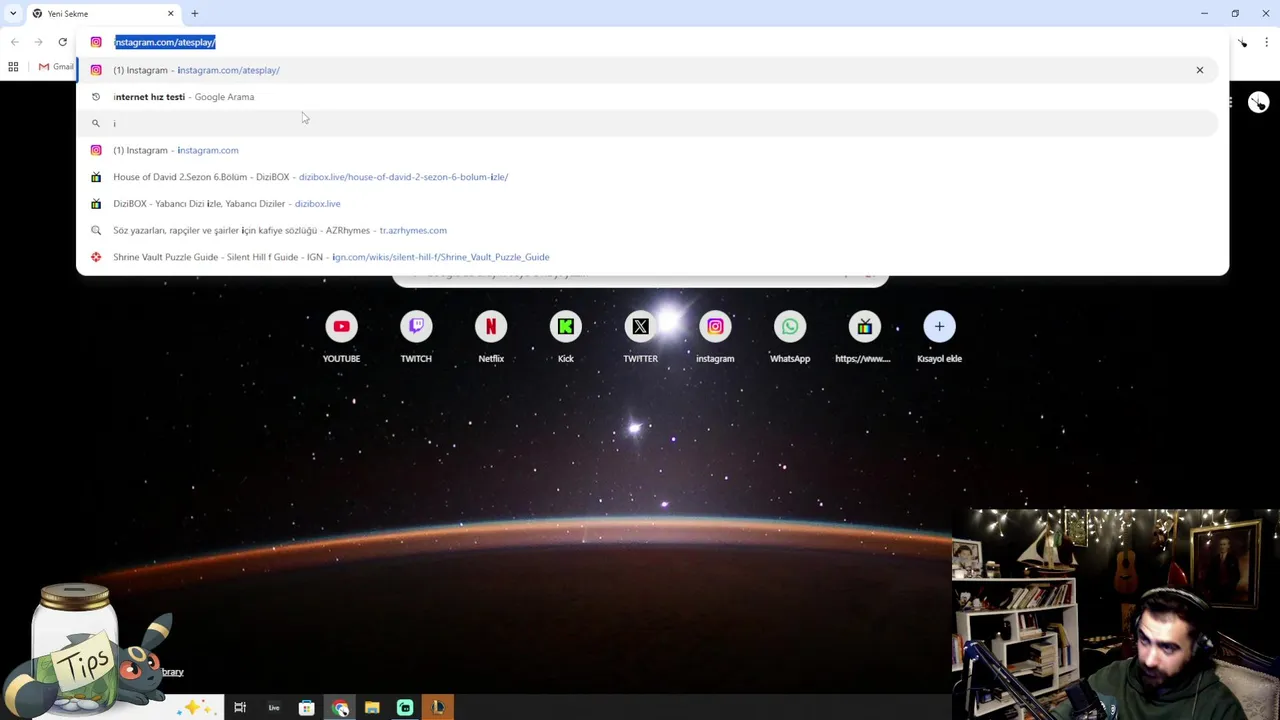Open the green Streamlabs taskbar icon
This screenshot has height=720, width=1280.
click(x=405, y=708)
